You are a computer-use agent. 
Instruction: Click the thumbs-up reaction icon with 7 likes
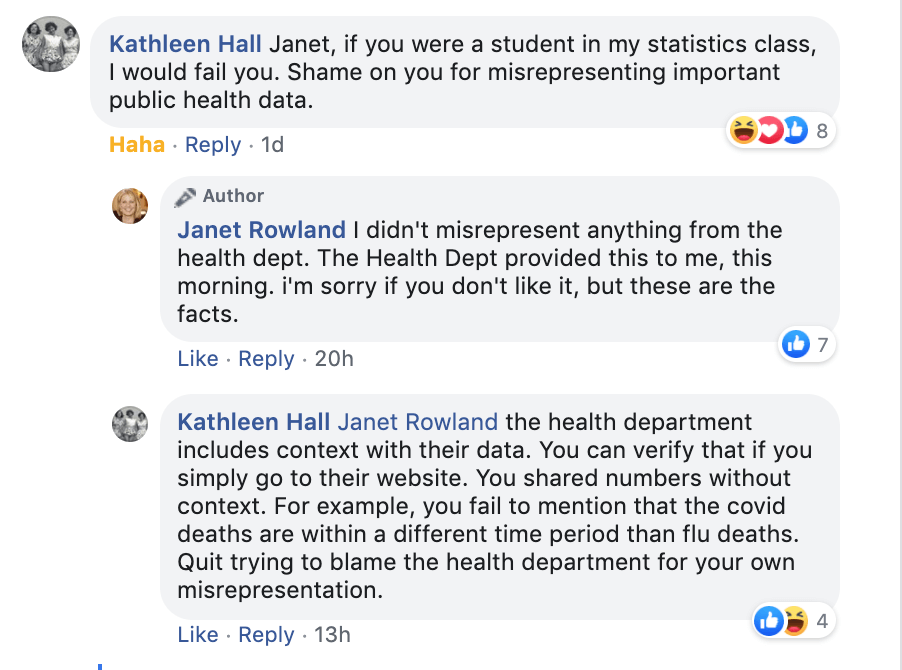[796, 344]
